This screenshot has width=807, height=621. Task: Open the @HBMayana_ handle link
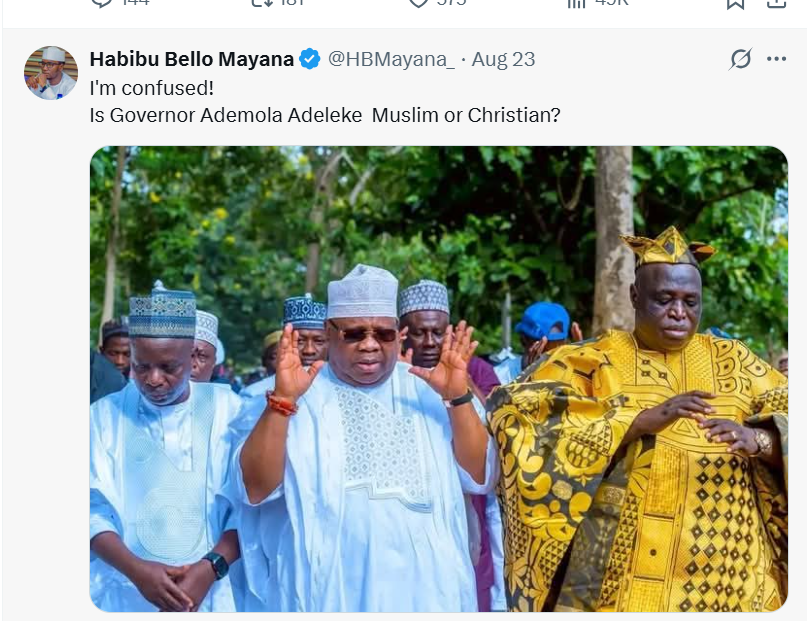pos(391,59)
